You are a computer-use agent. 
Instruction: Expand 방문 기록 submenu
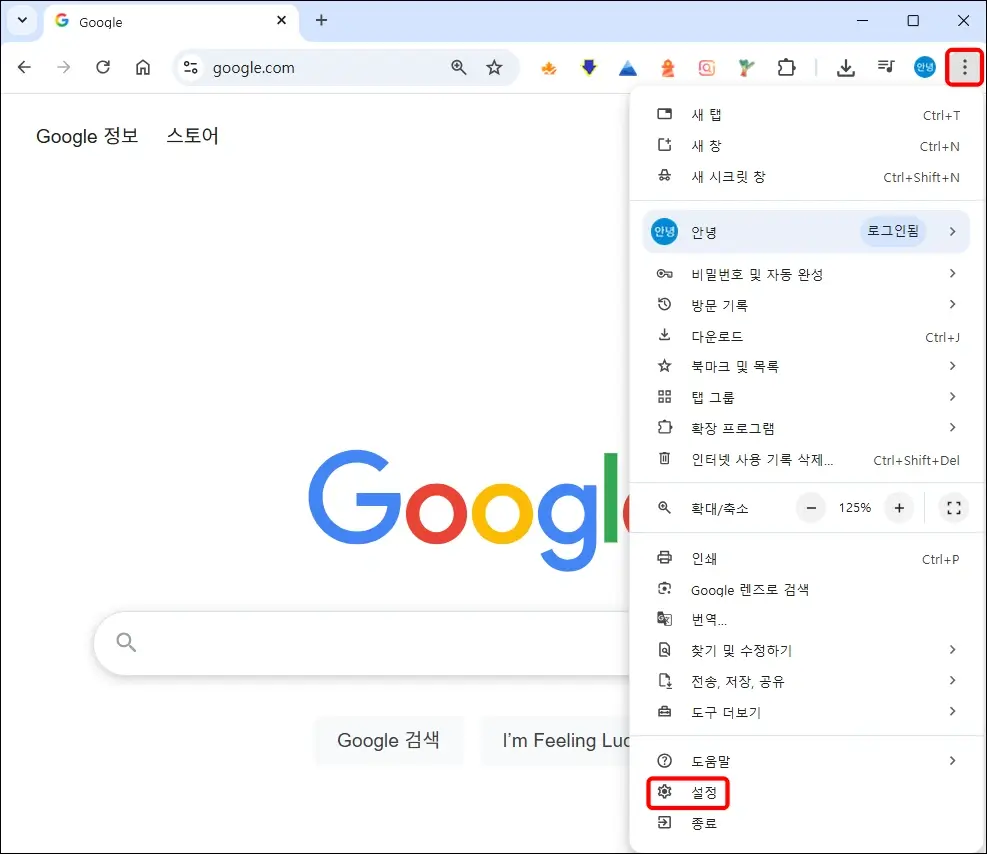808,305
